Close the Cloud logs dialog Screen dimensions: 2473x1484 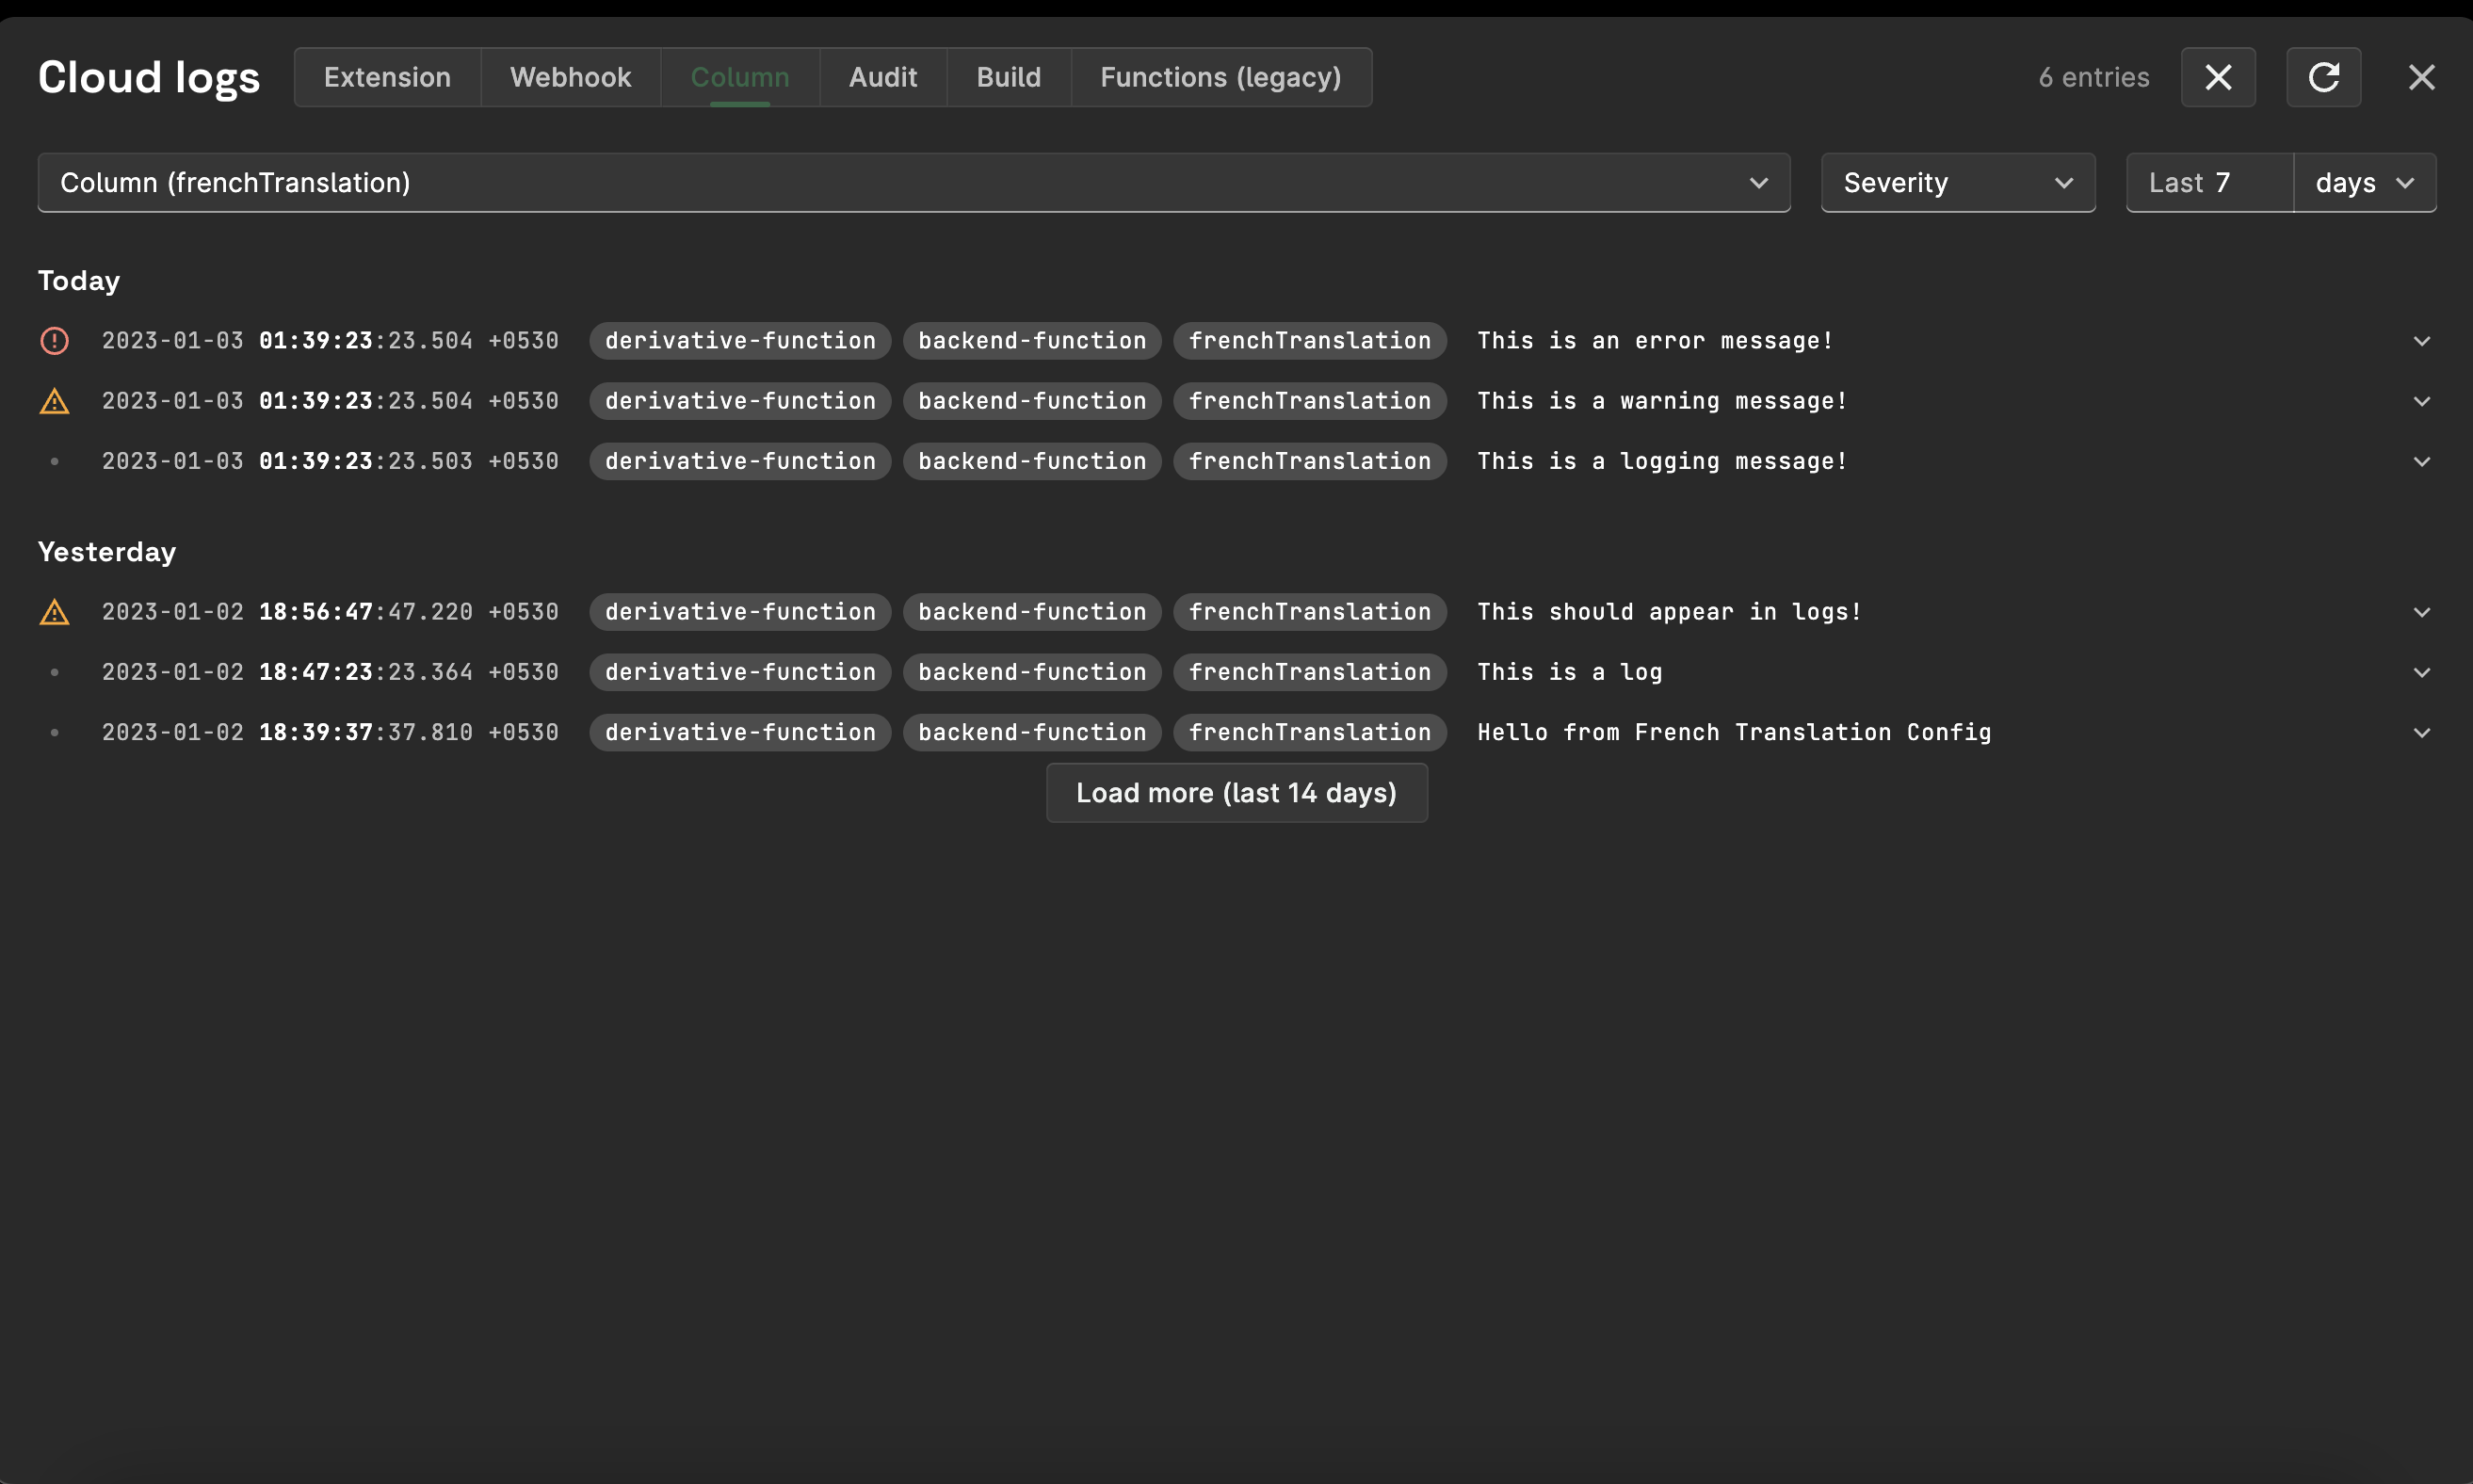tap(2421, 77)
